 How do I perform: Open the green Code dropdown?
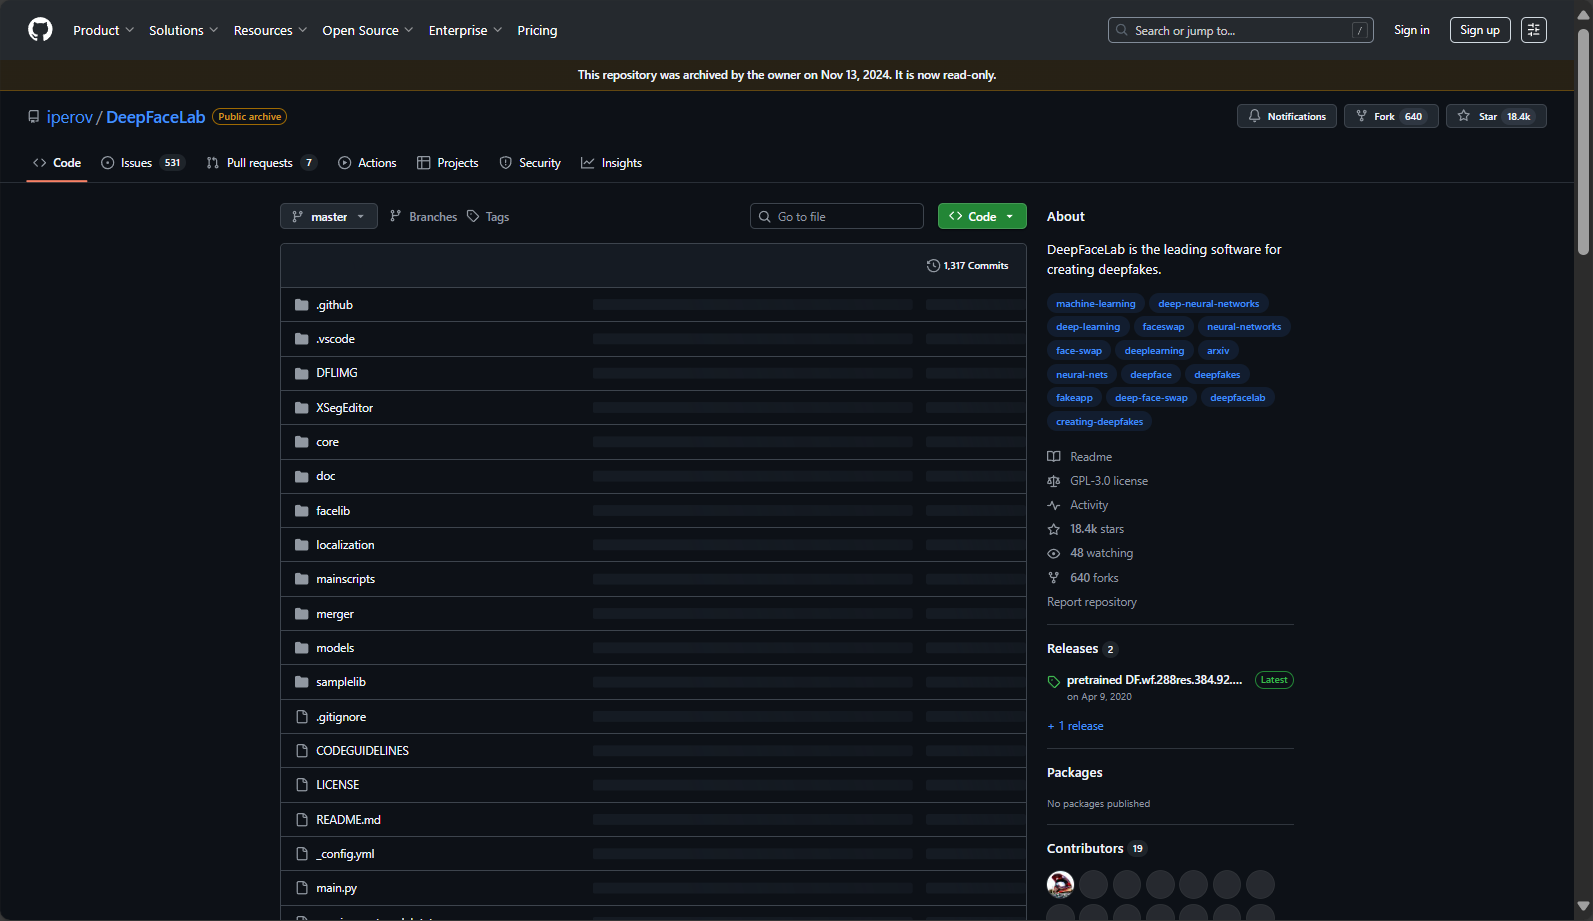(x=982, y=216)
